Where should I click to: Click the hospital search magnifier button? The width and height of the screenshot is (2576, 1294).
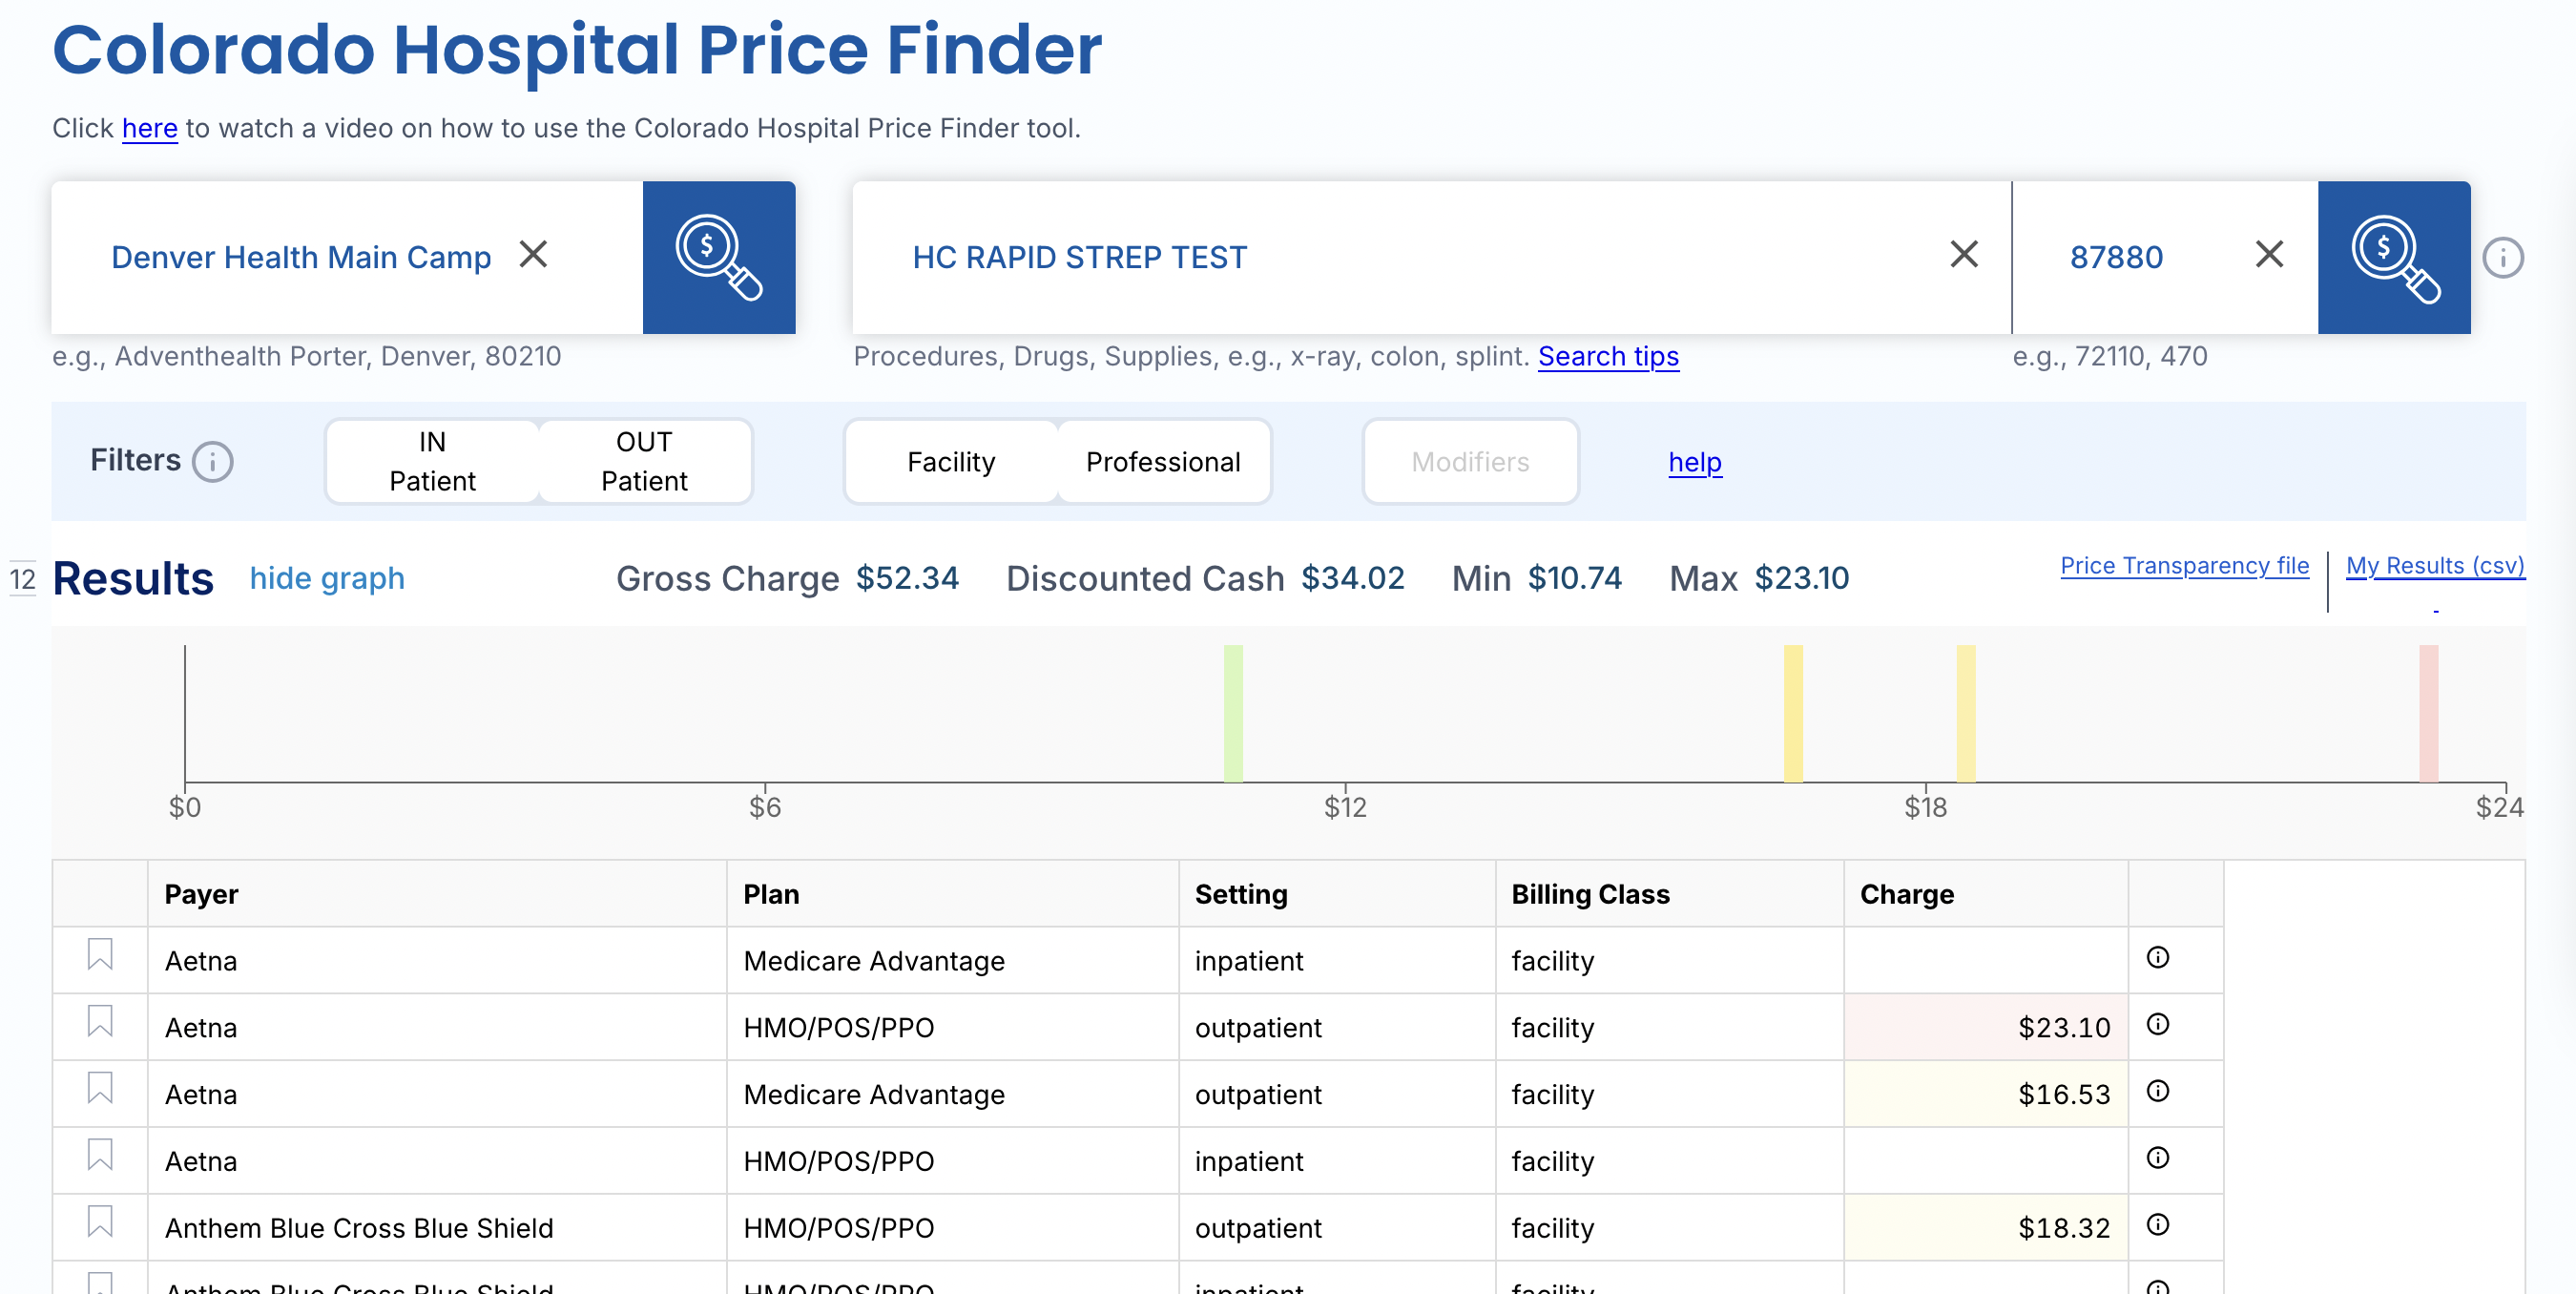pos(718,257)
